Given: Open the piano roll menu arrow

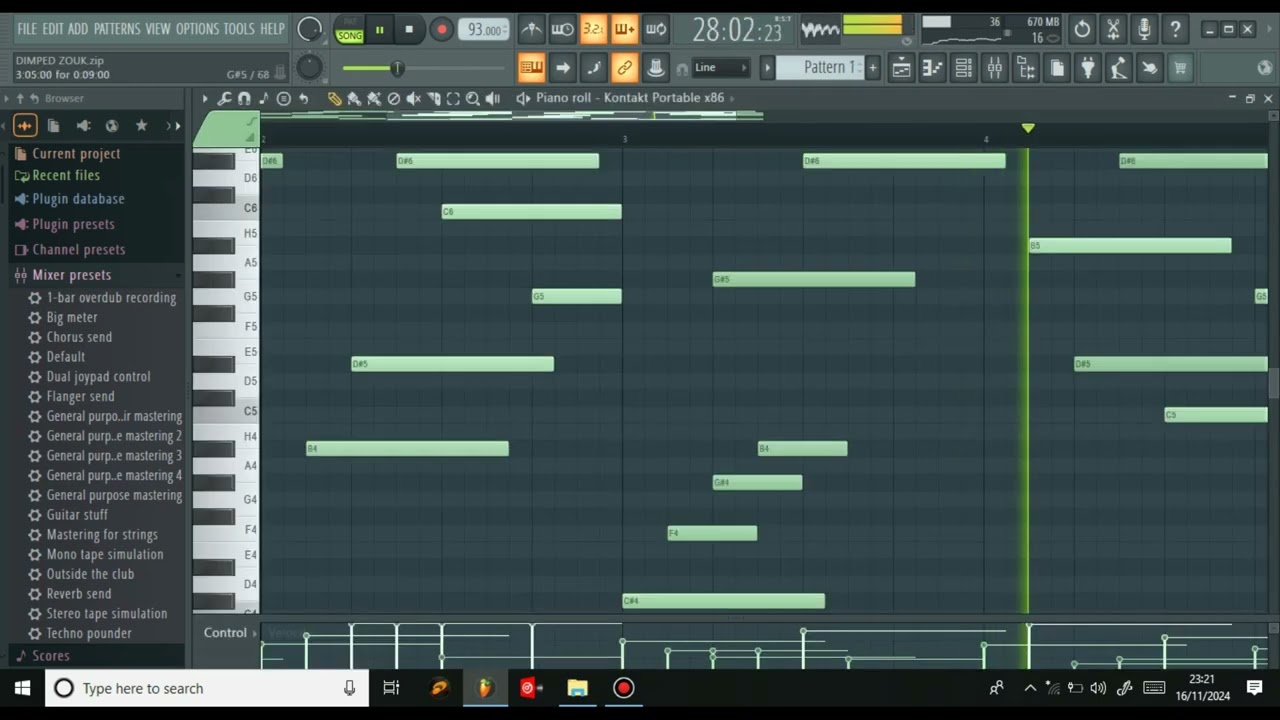Looking at the screenshot, I should click(205, 98).
